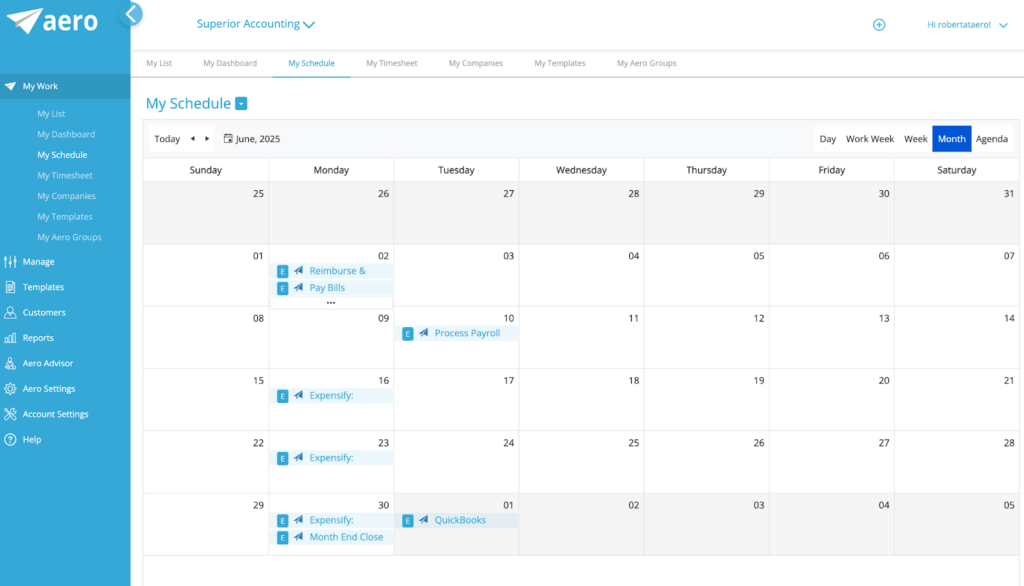The width and height of the screenshot is (1024, 586).
Task: Click the E badge on Process Payroll event
Action: click(407, 333)
